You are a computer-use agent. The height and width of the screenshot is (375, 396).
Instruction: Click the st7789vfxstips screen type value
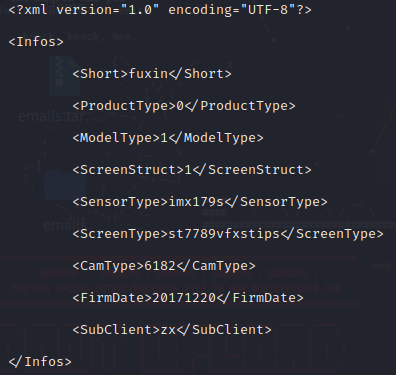[224, 234]
